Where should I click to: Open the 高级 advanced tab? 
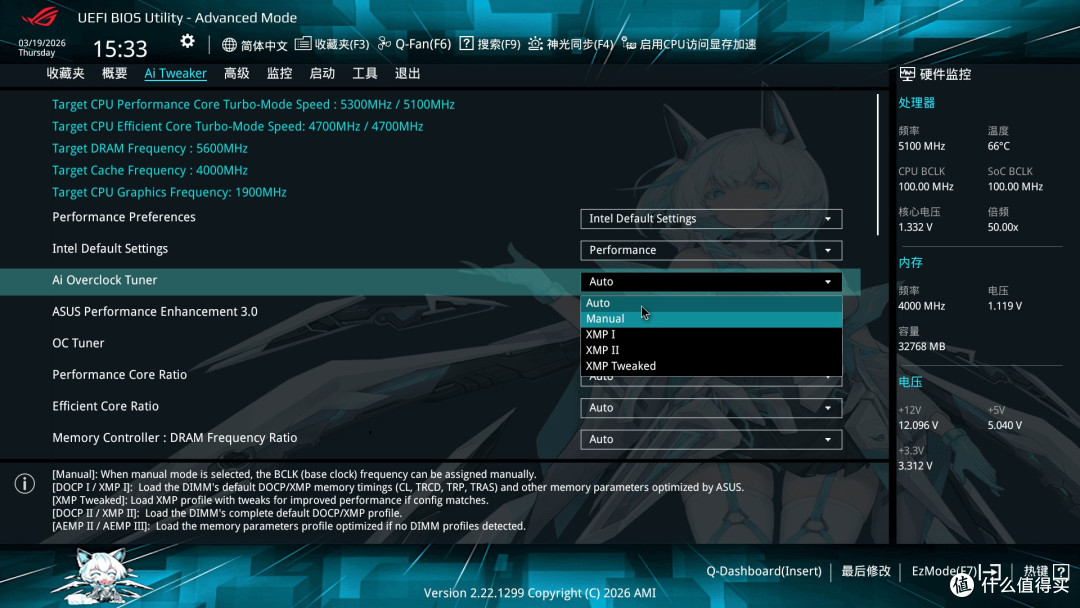236,74
